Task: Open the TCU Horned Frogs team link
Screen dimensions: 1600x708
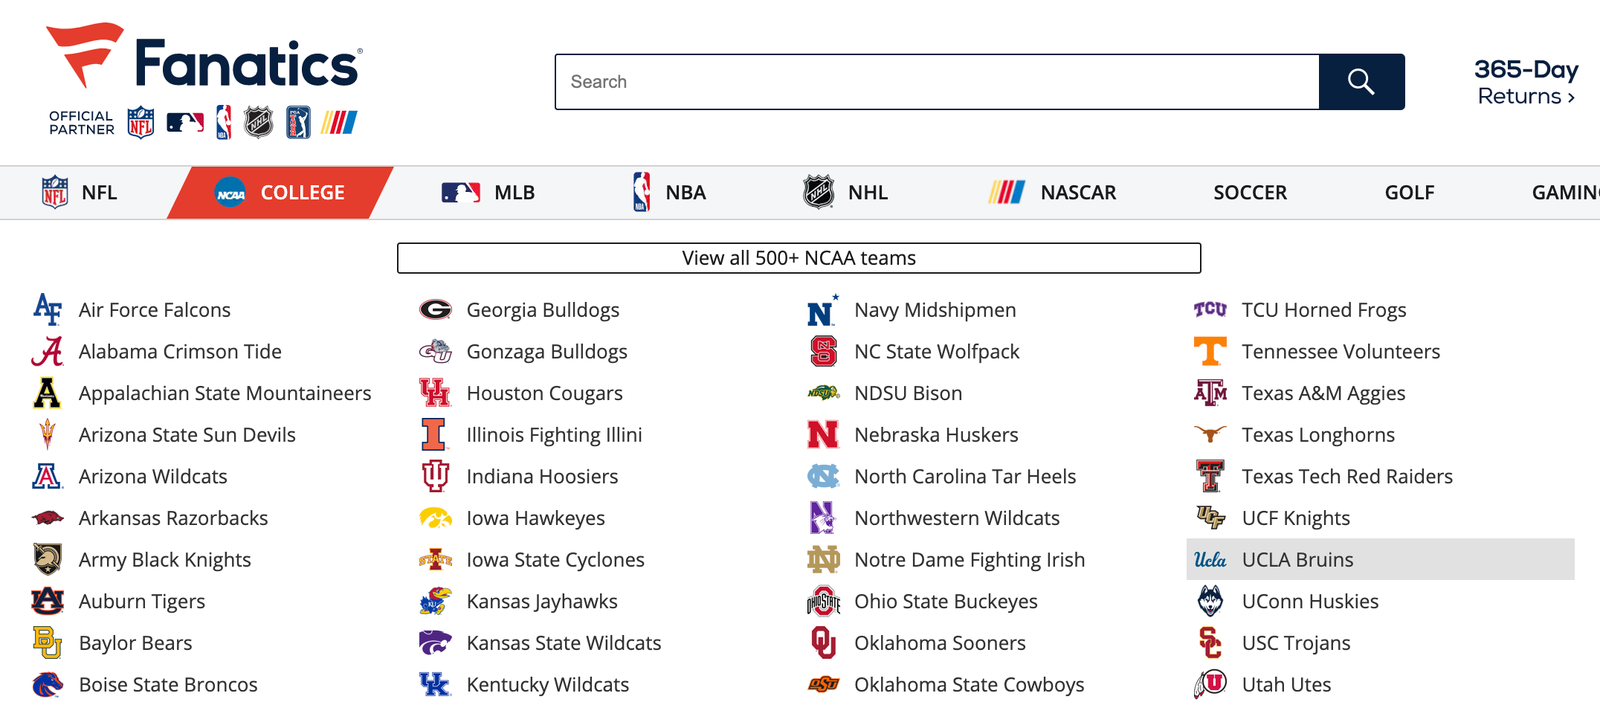Action: 1324,310
